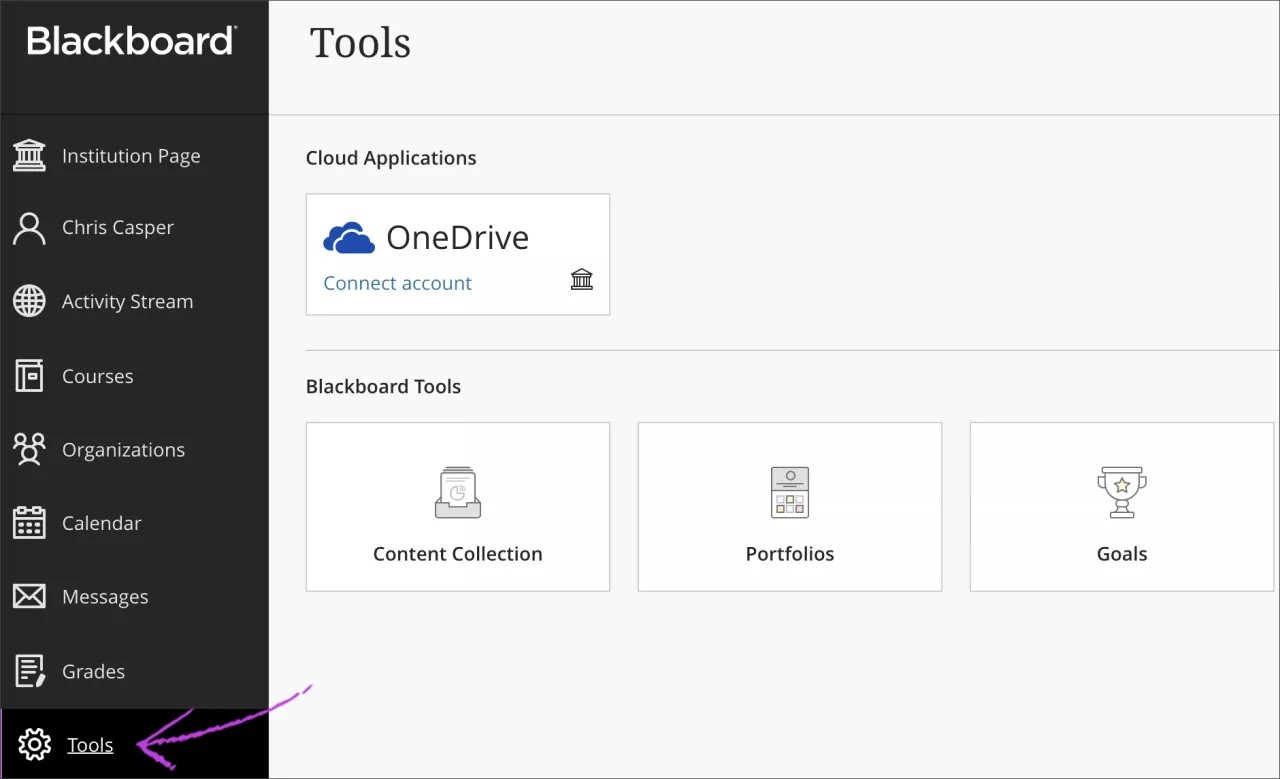Open the Calendar icon
1280x779 pixels.
point(29,522)
